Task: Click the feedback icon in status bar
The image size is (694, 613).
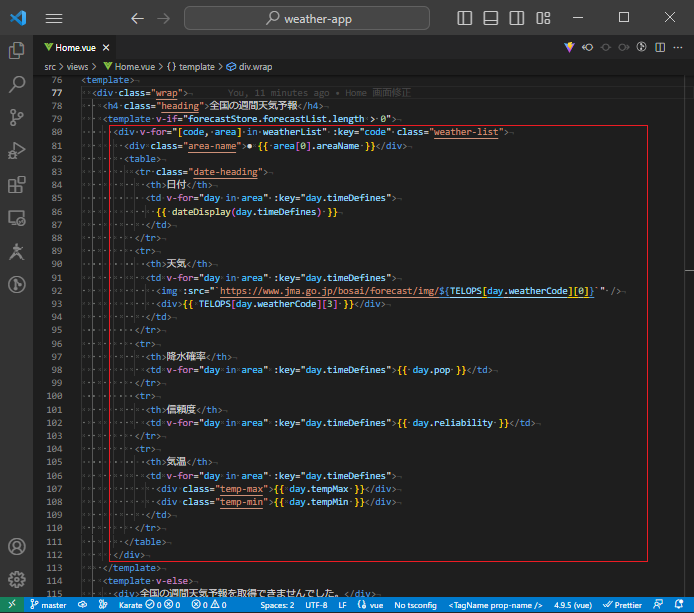Action: tap(658, 605)
